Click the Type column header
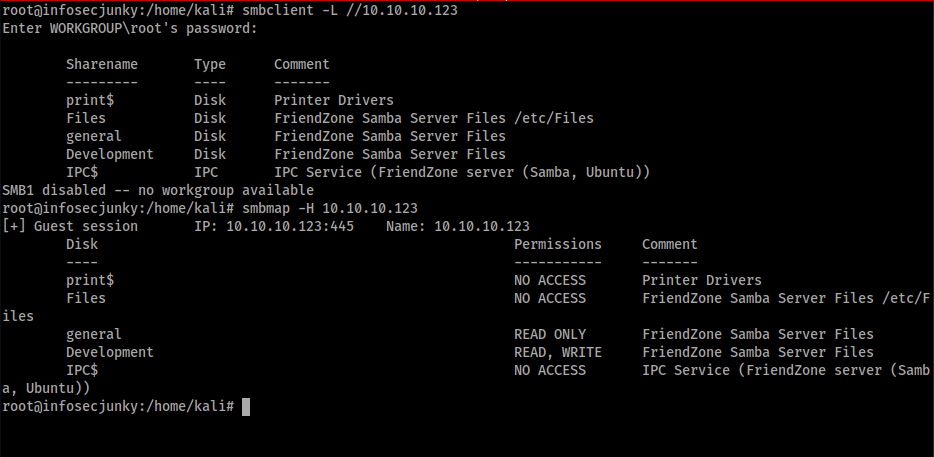934x457 pixels. click(x=210, y=64)
